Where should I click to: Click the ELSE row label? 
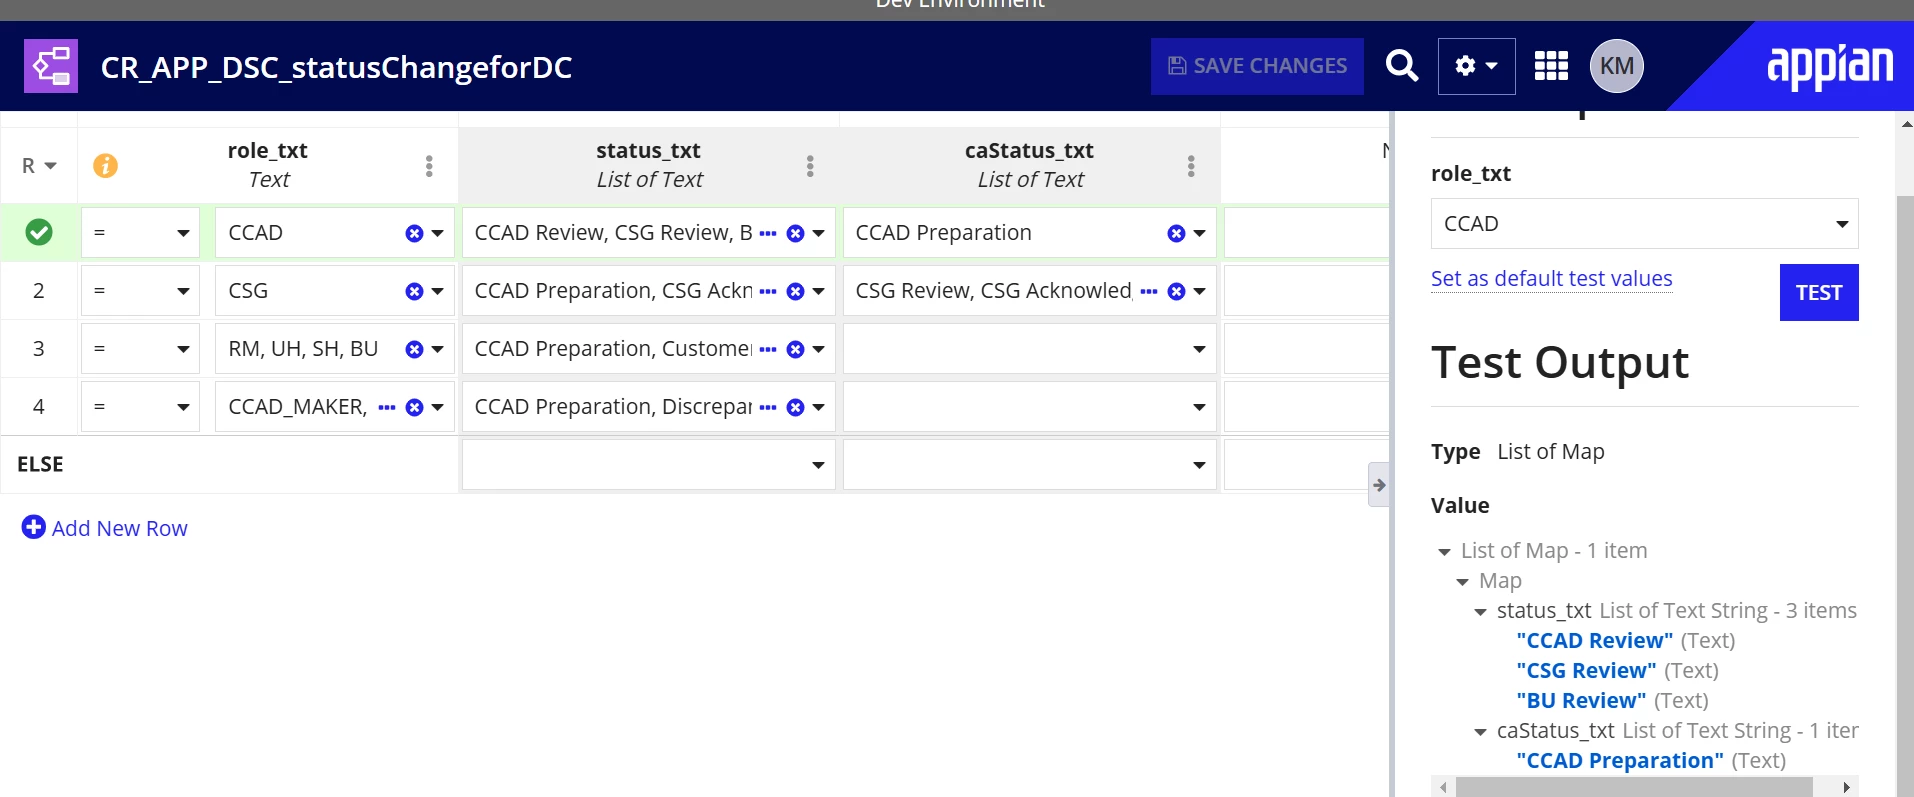40,465
